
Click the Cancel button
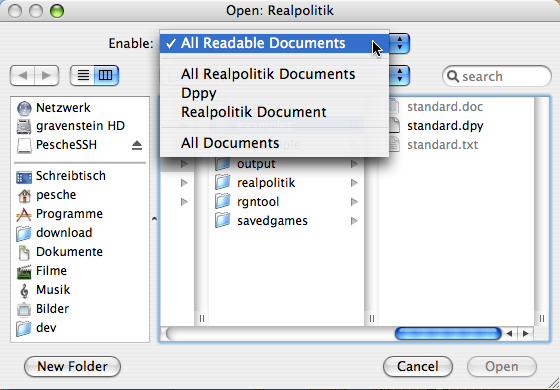point(418,366)
